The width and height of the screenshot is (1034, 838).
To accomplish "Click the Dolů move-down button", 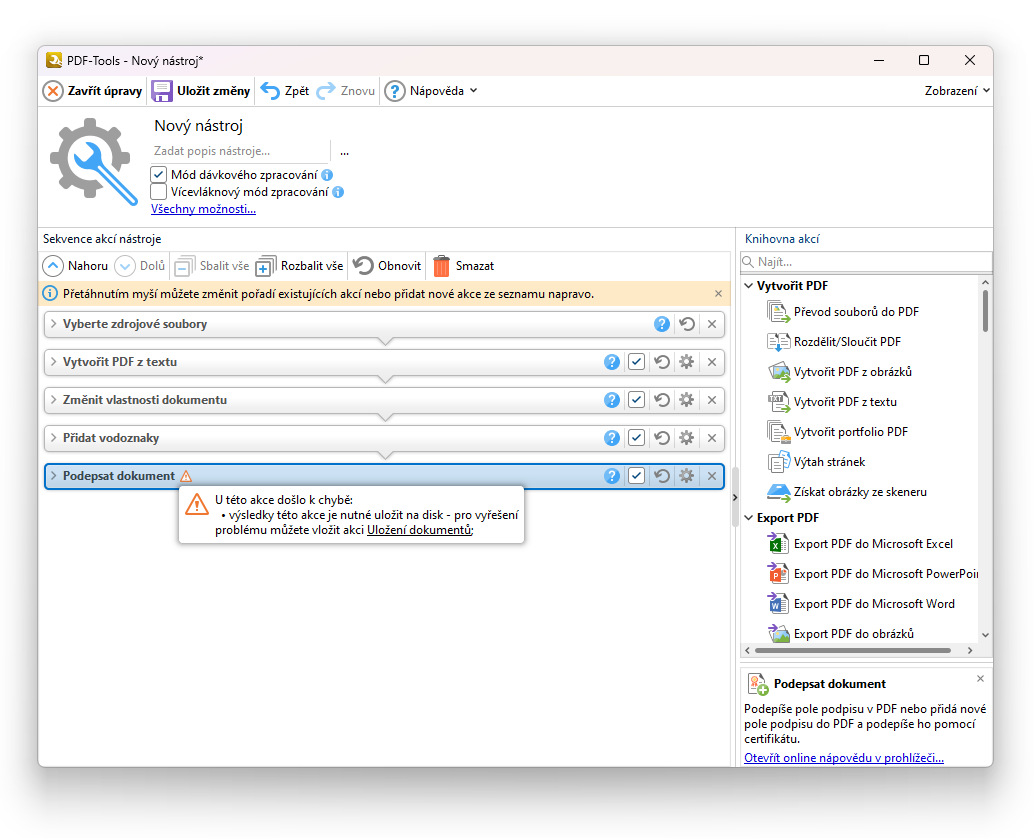I will [140, 266].
